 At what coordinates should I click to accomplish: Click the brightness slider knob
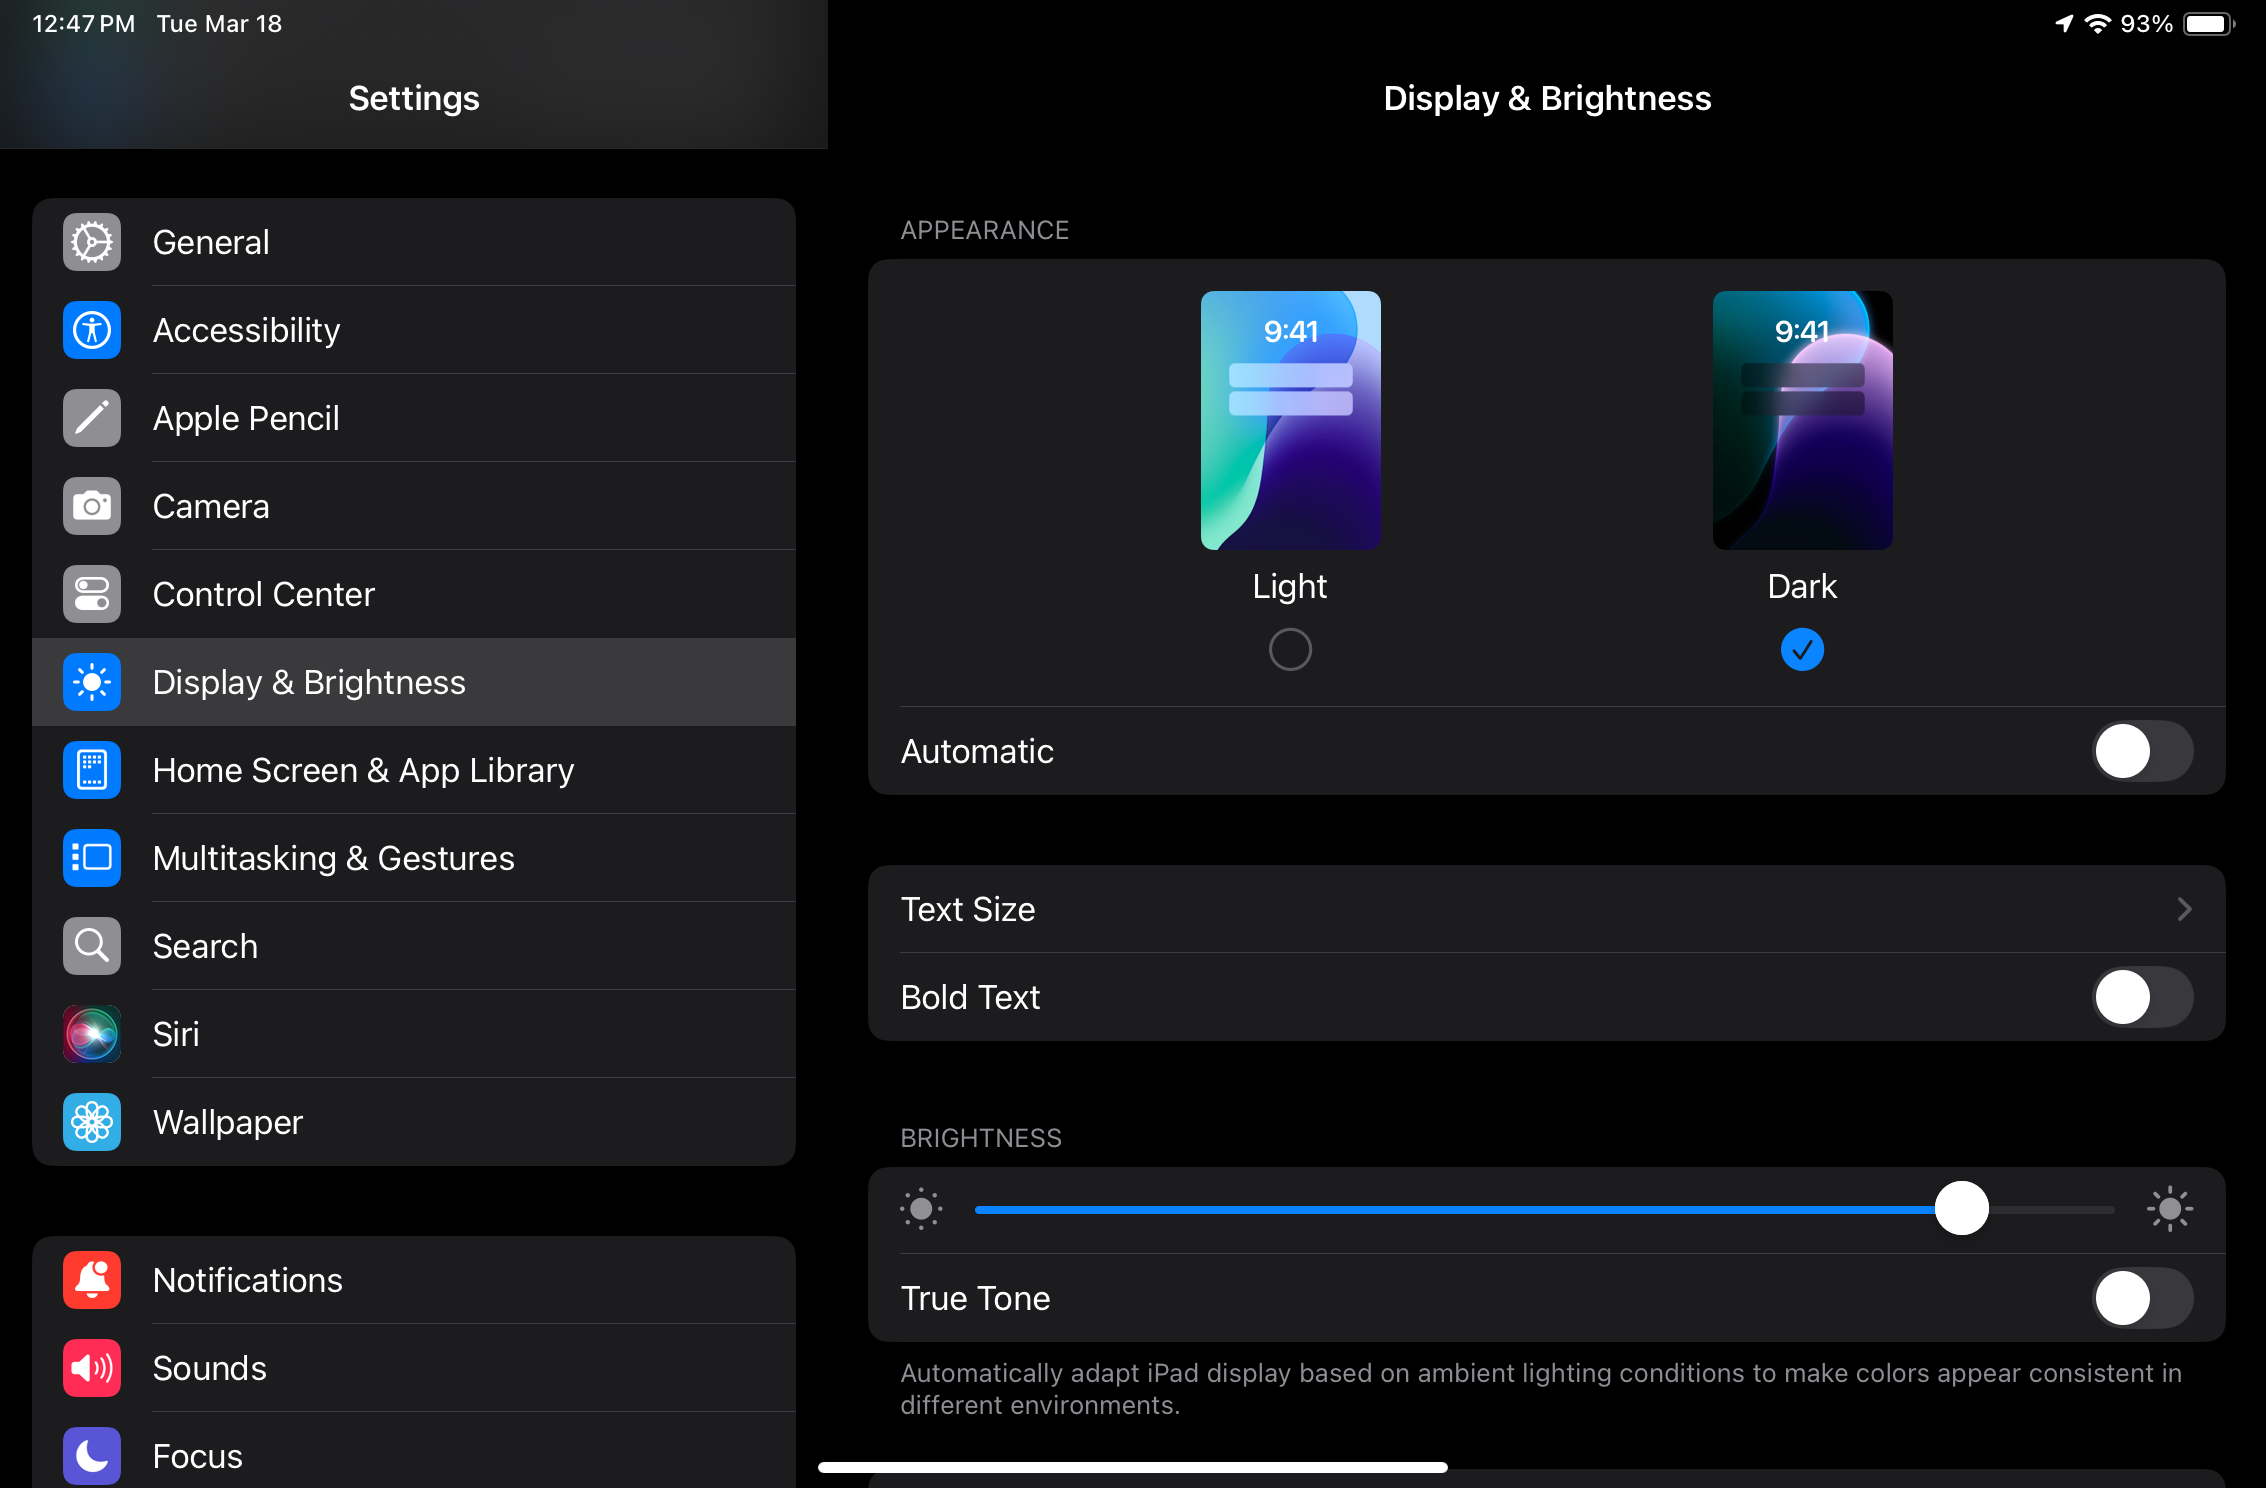[1961, 1209]
